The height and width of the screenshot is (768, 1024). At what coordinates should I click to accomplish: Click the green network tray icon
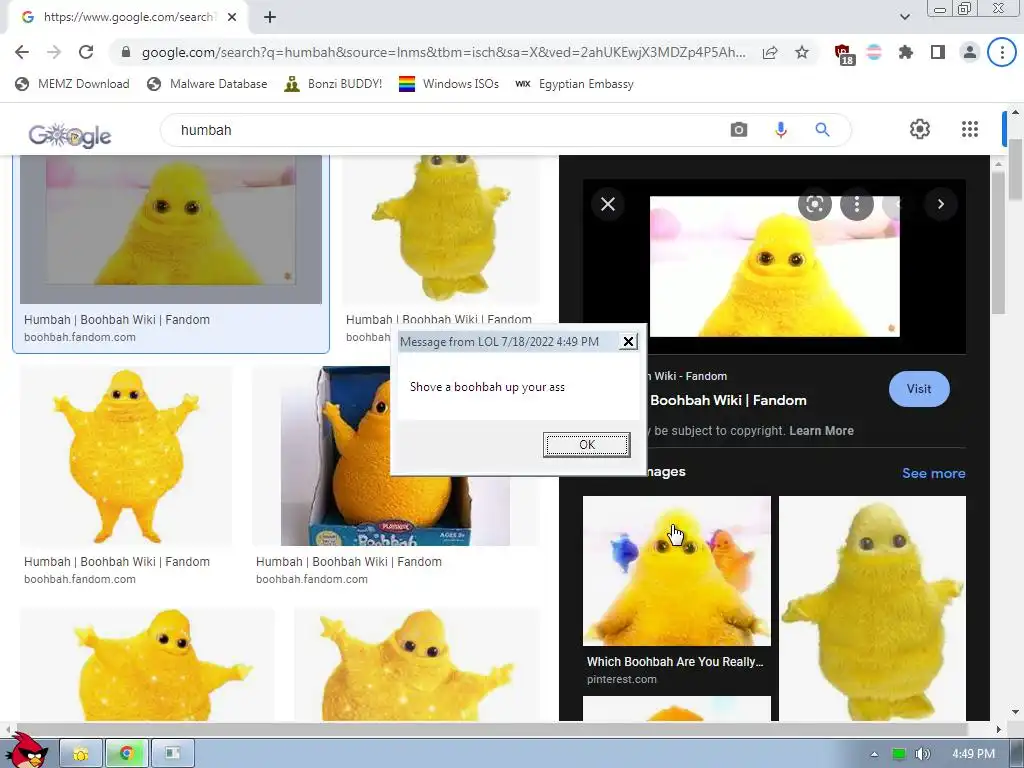tap(899, 754)
